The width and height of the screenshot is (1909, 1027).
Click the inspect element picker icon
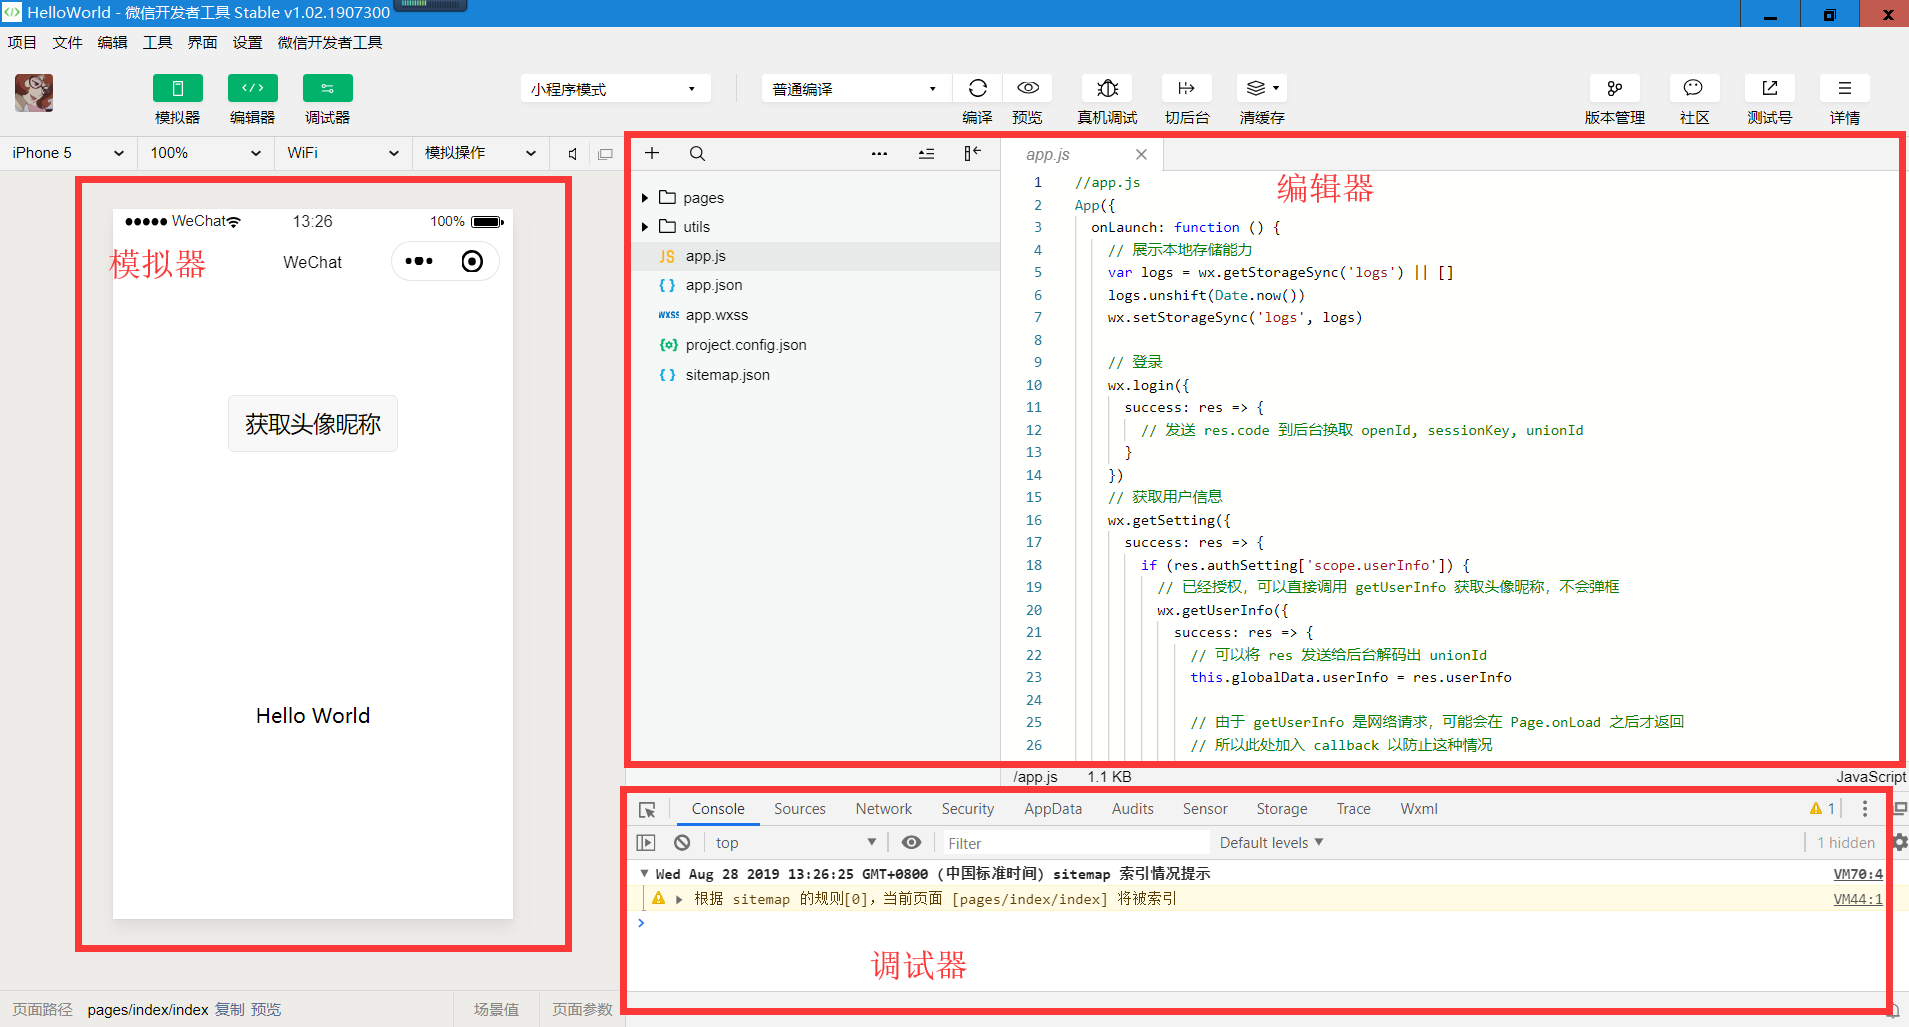pyautogui.click(x=647, y=809)
